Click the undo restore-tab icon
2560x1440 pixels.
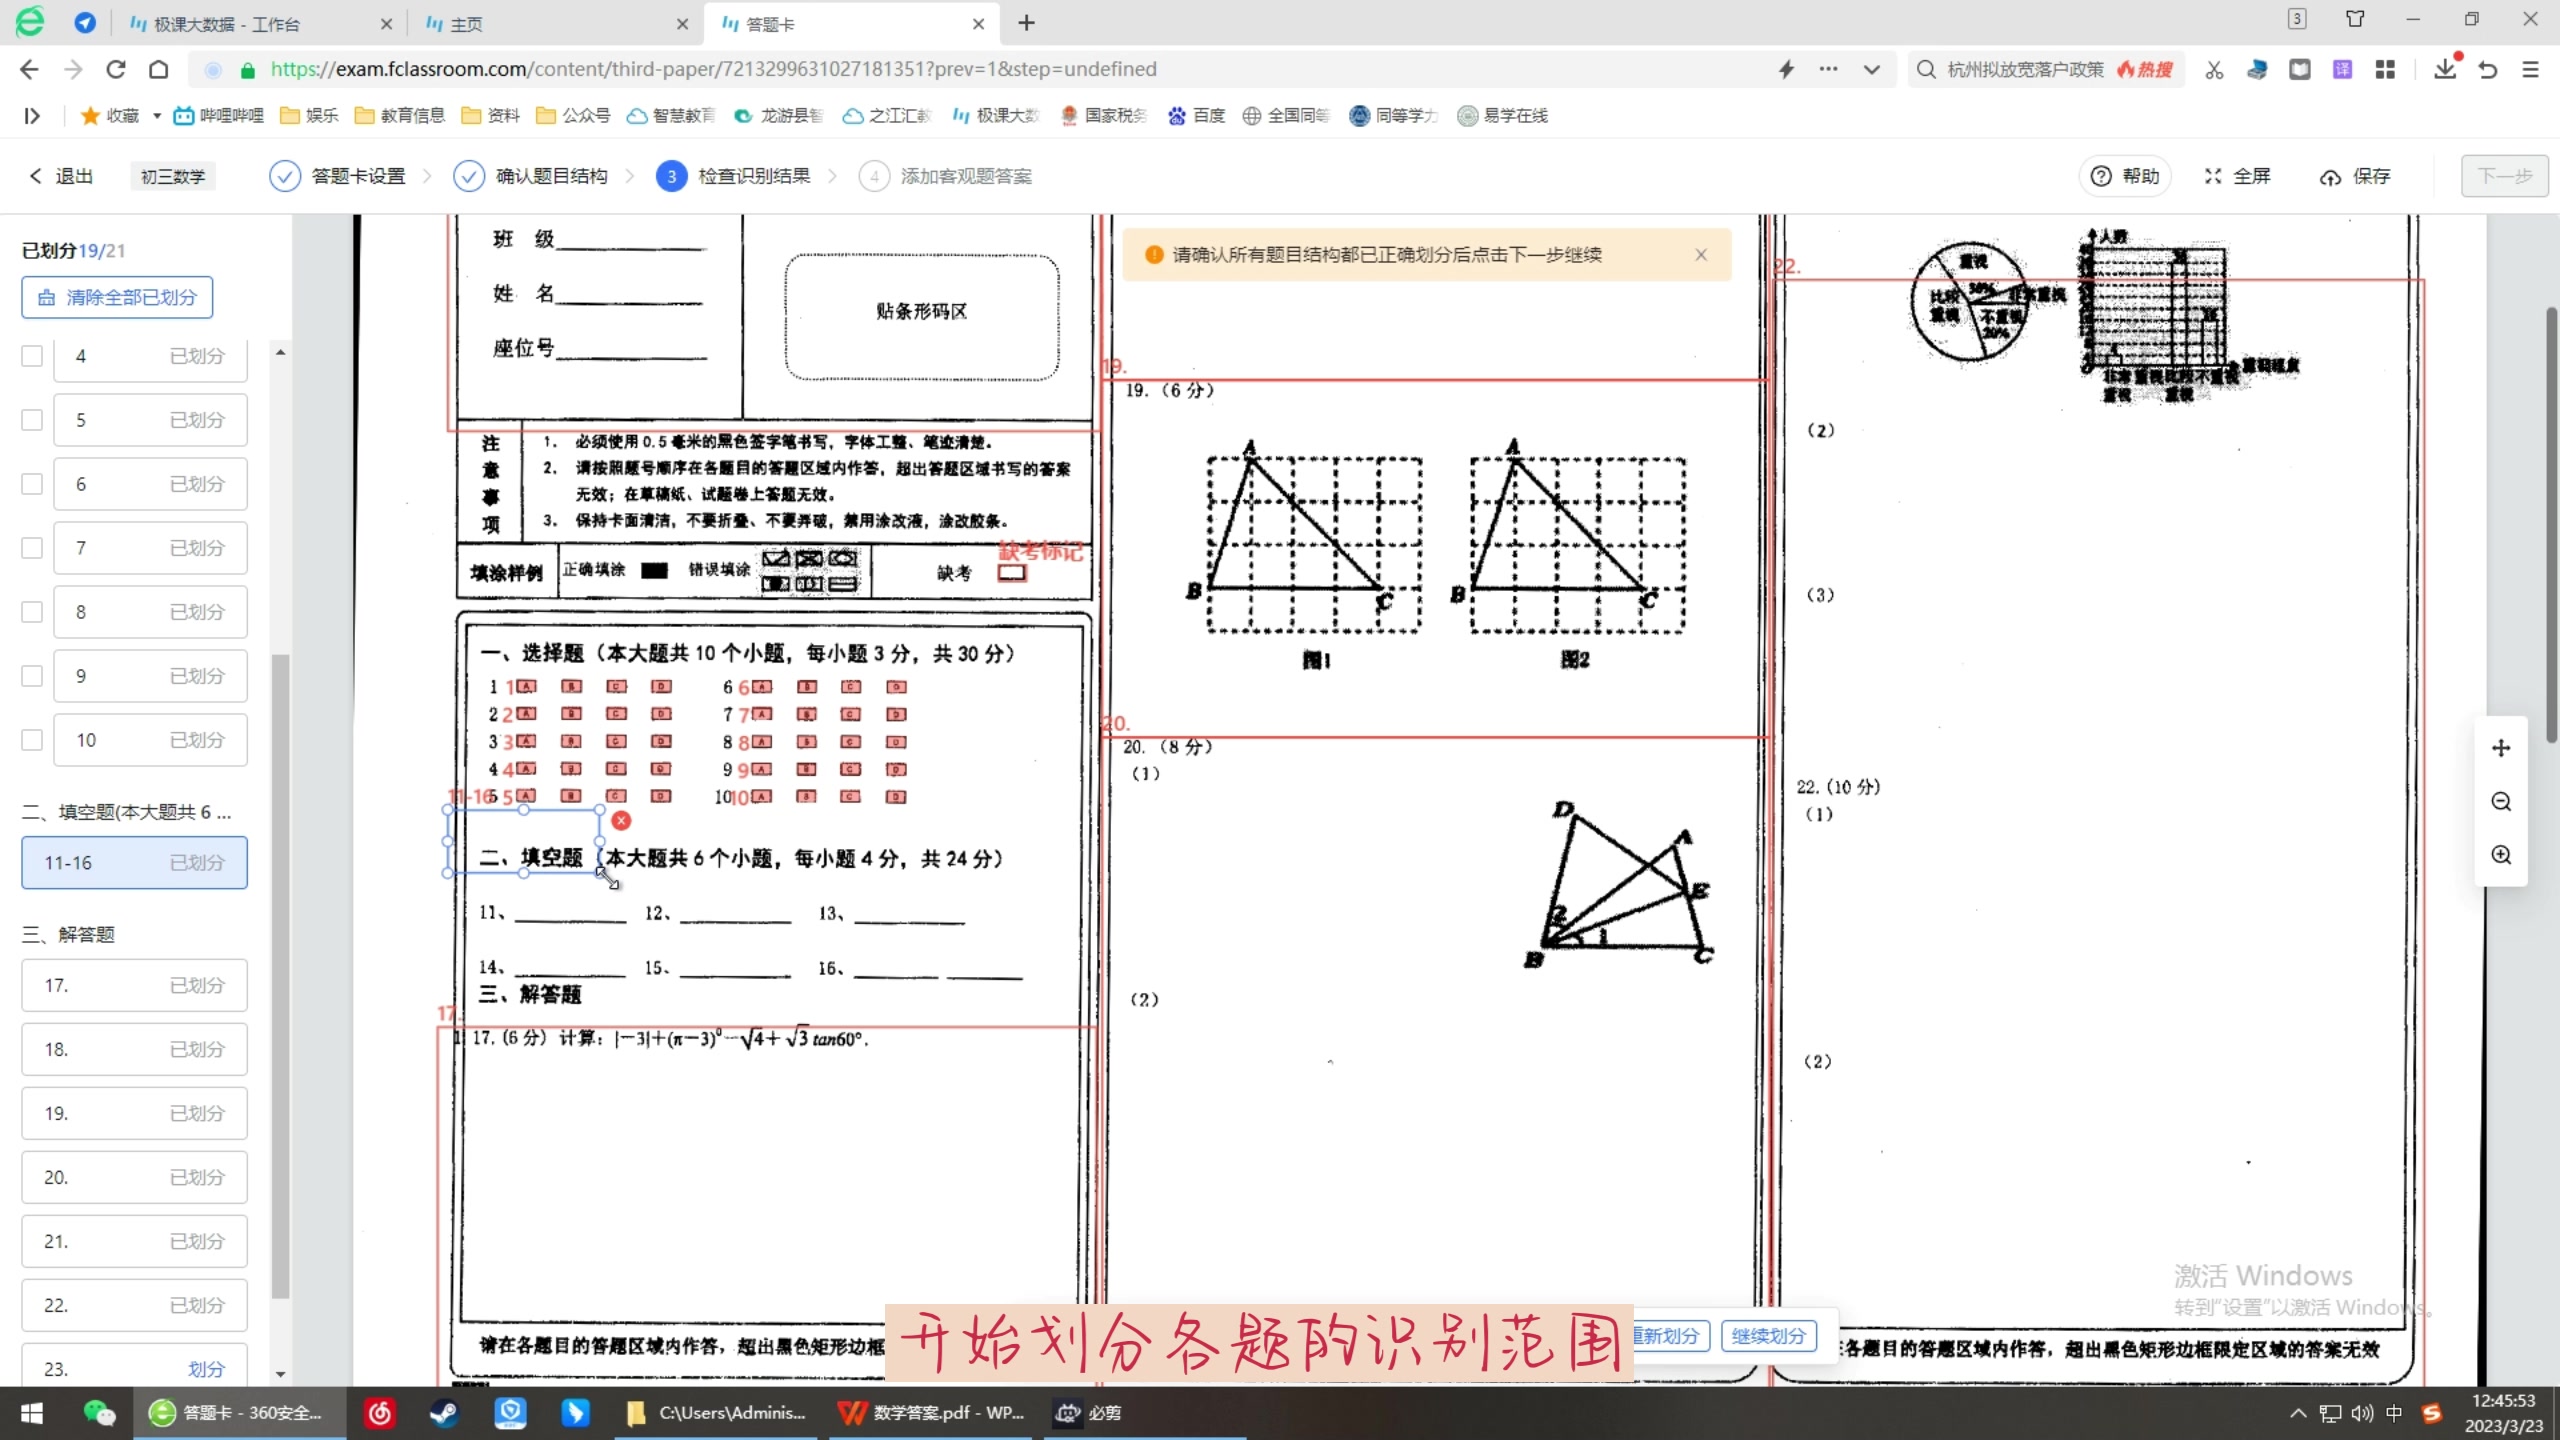(2488, 69)
